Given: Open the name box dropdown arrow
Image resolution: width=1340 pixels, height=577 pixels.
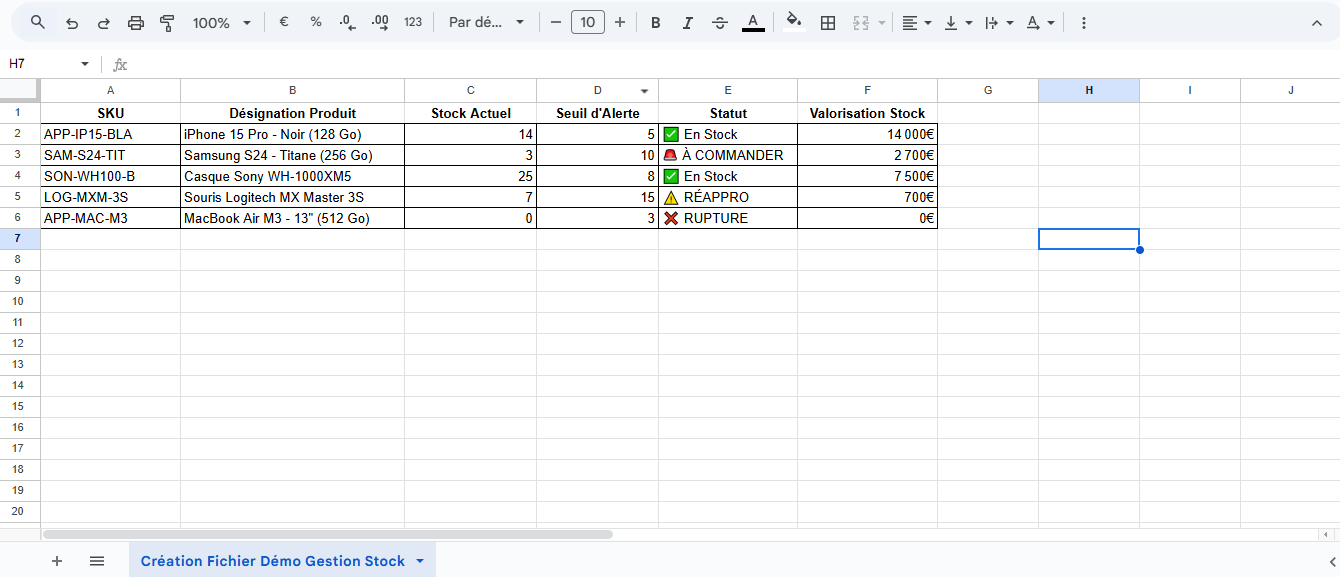Looking at the screenshot, I should coord(85,64).
